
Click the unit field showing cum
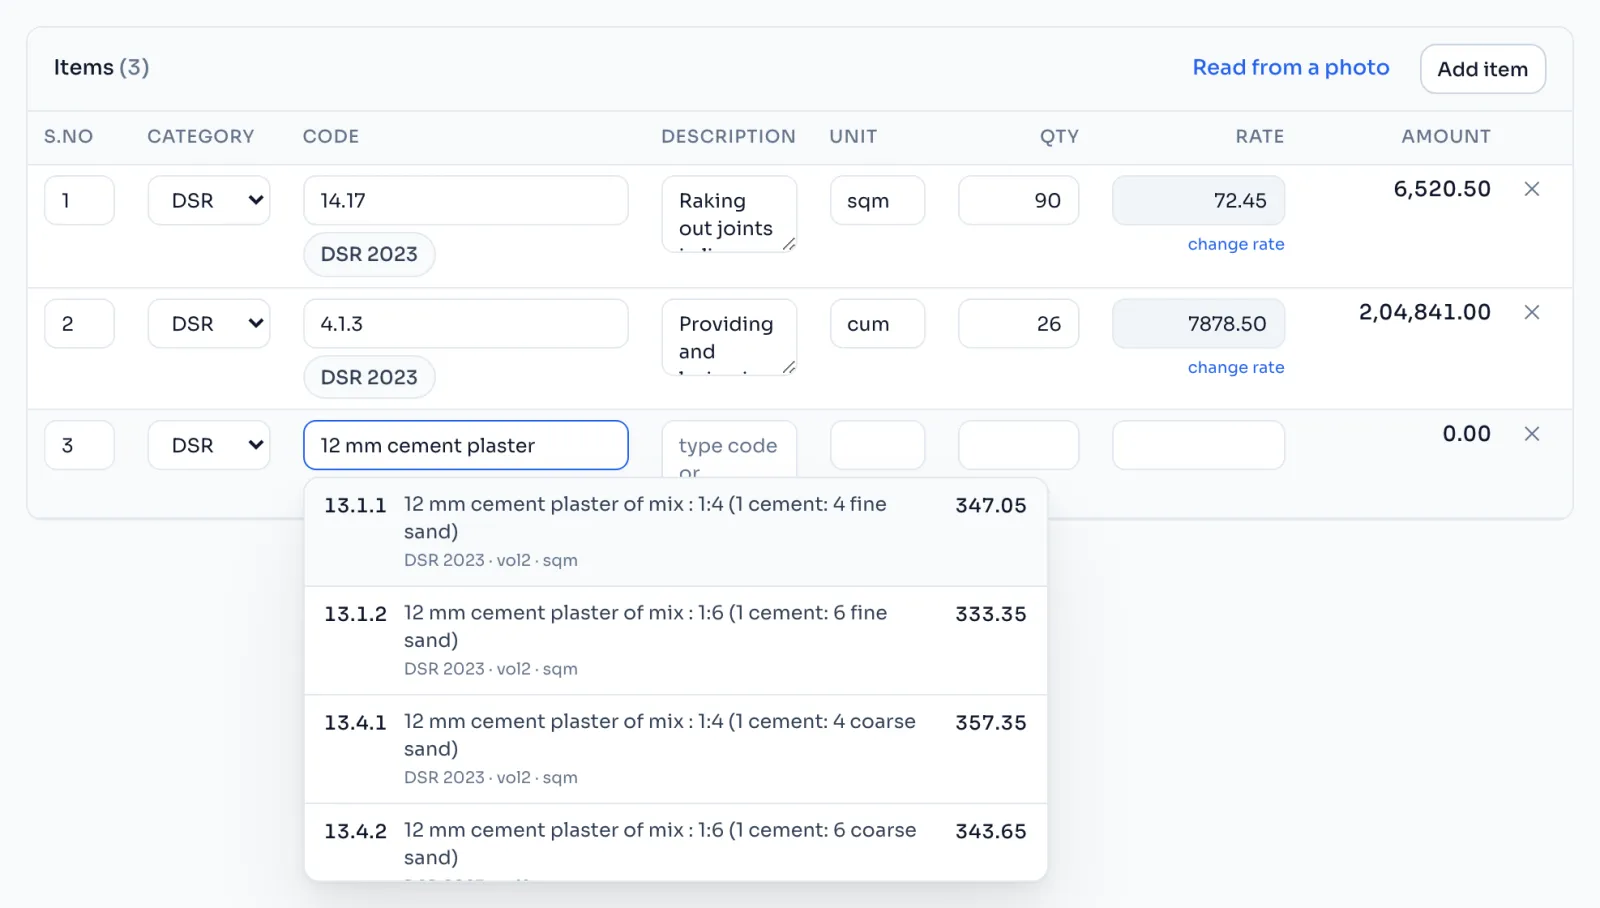pyautogui.click(x=877, y=323)
